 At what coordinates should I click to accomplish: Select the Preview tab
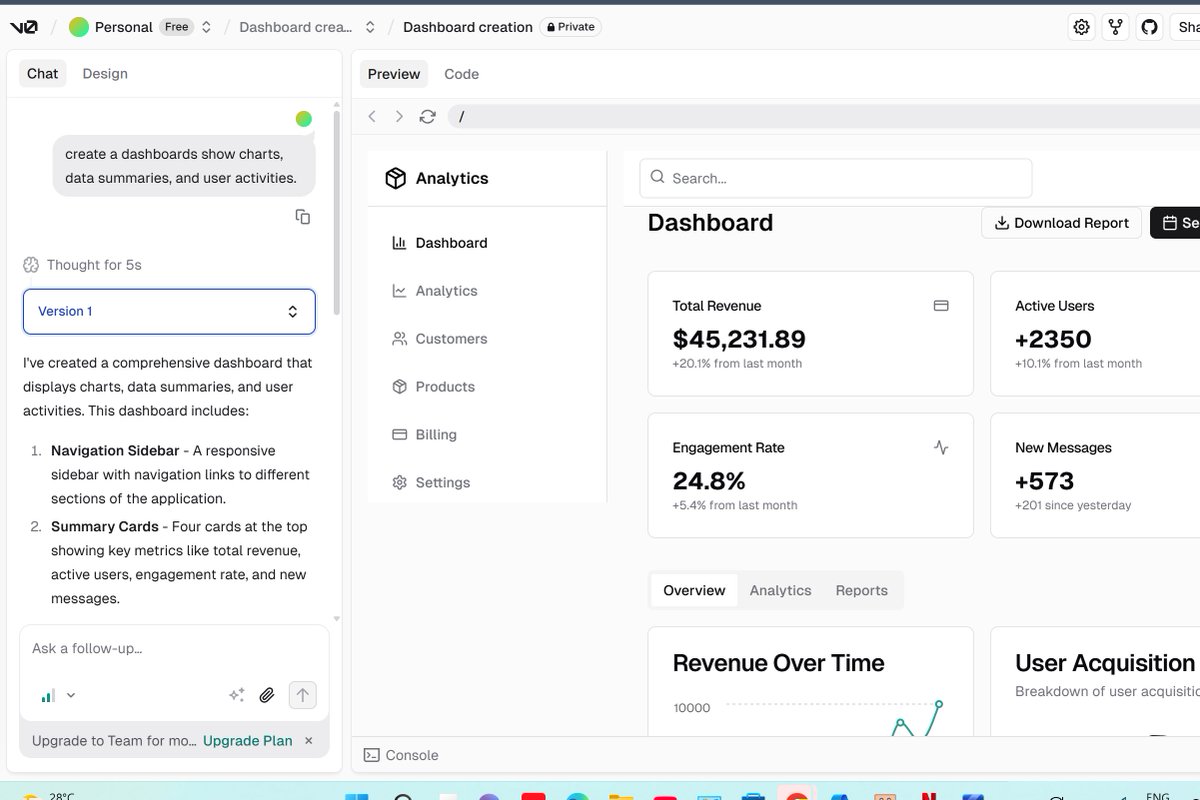[x=394, y=74]
